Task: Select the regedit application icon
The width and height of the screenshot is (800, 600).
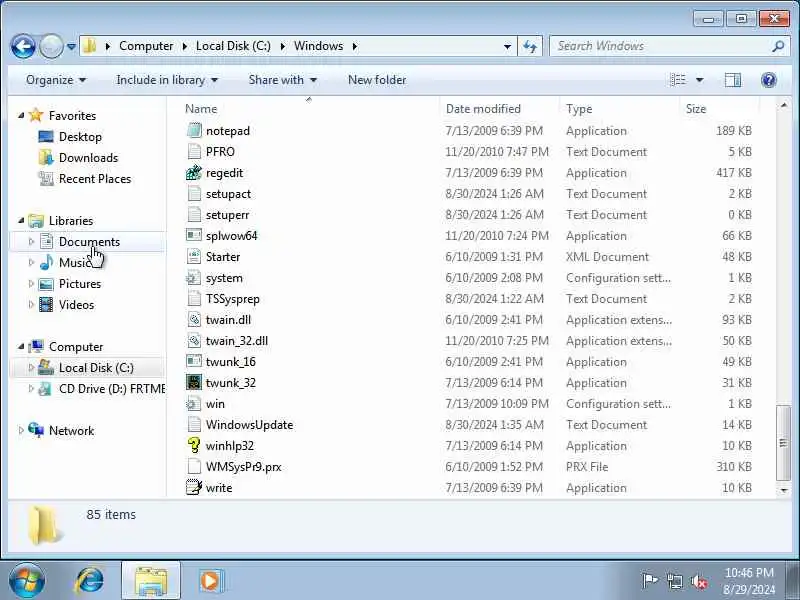Action: [x=194, y=172]
